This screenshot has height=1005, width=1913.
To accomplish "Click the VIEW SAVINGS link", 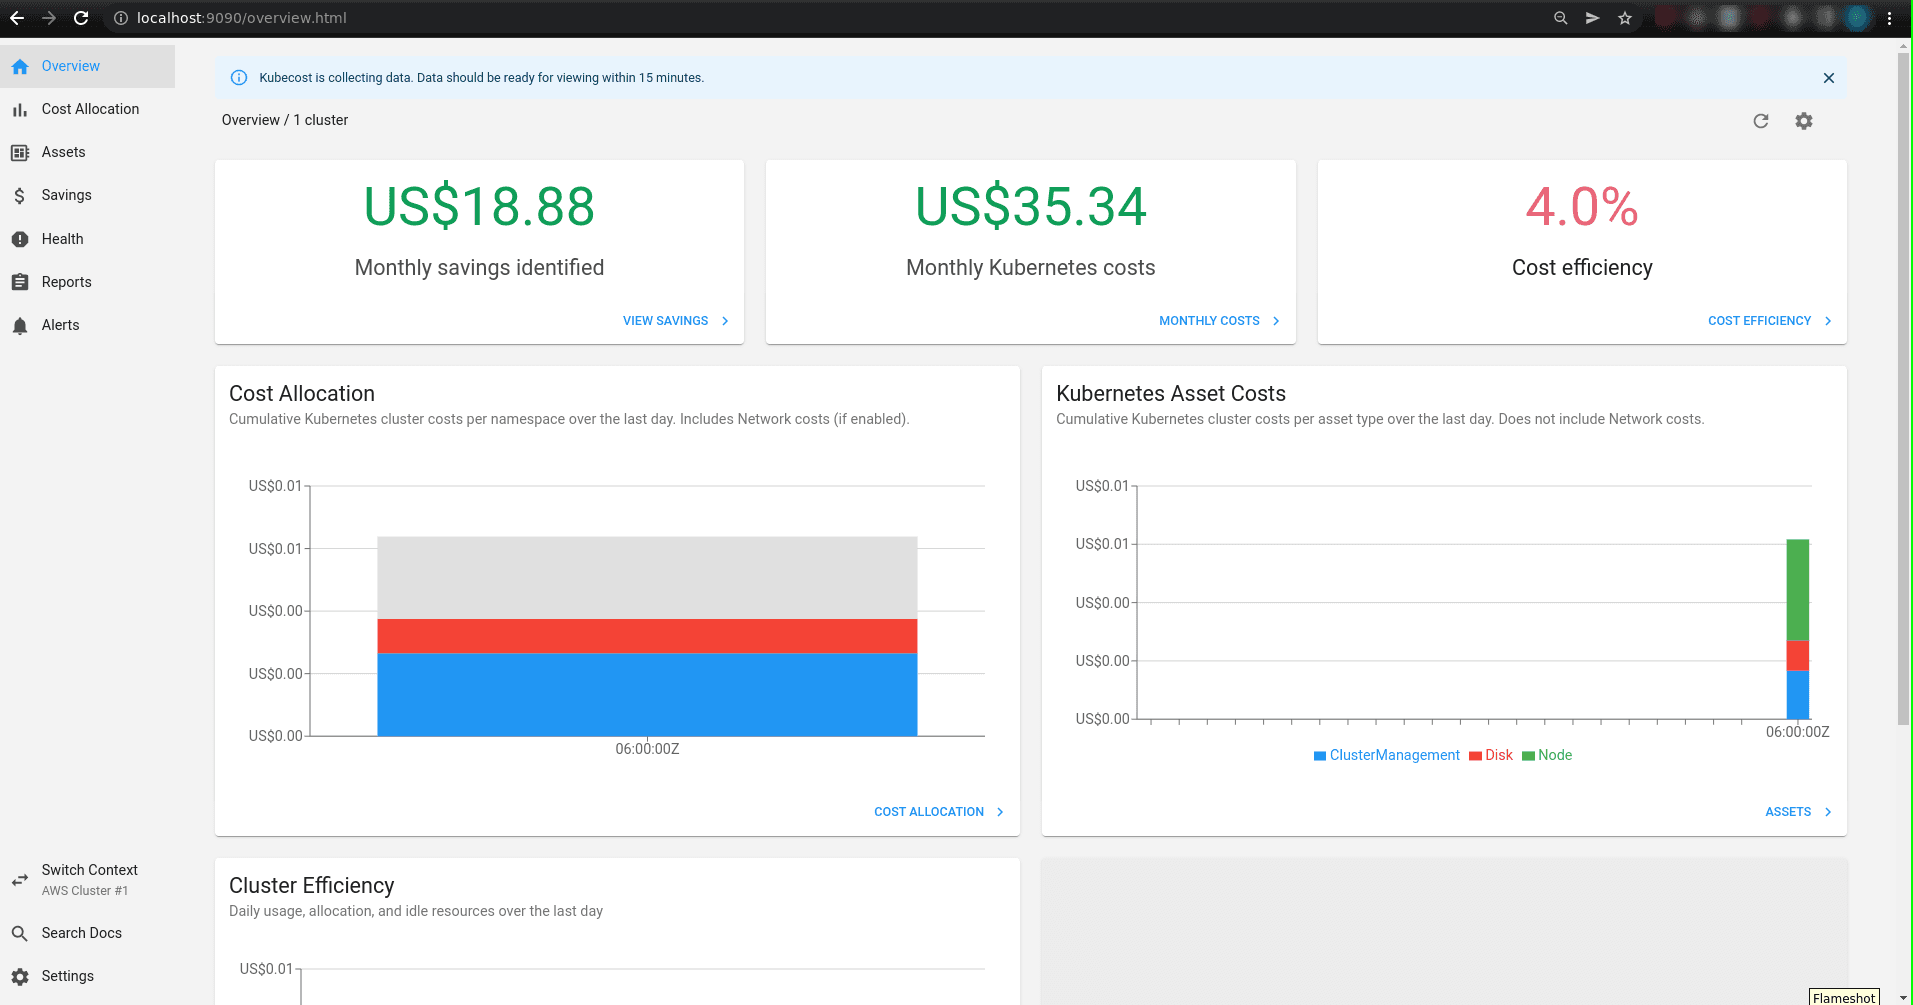I will [675, 321].
